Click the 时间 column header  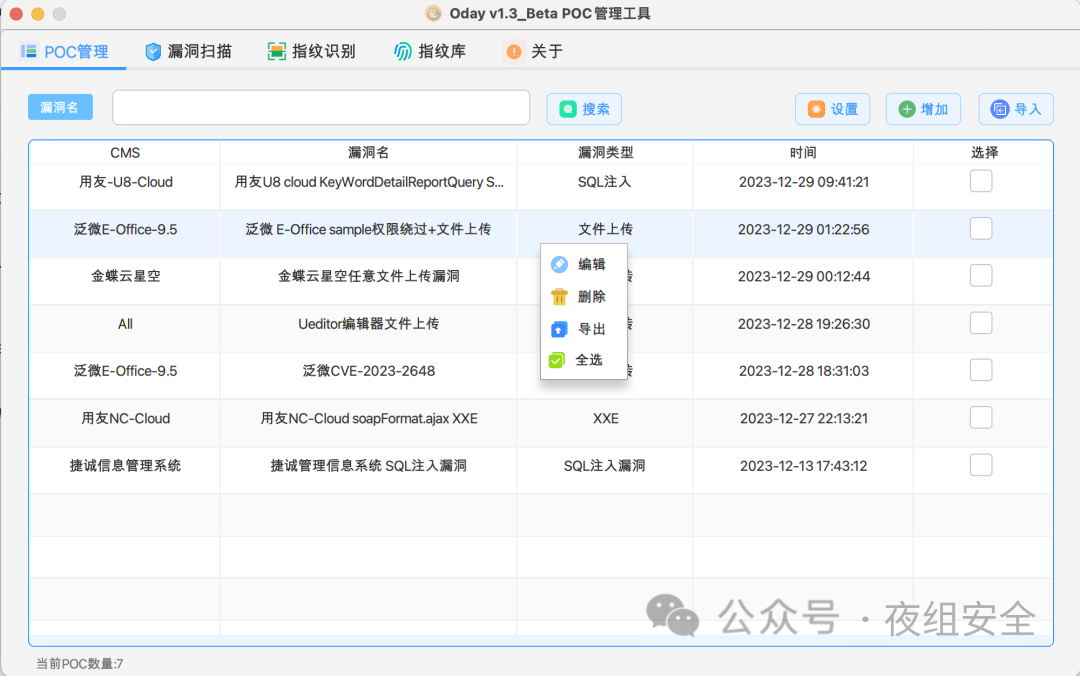(803, 152)
